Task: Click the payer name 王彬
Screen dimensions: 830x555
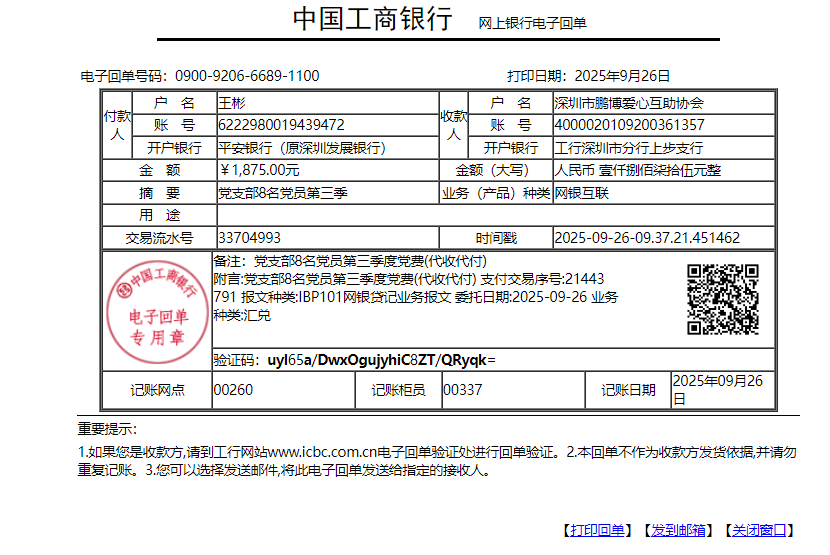Action: point(232,103)
